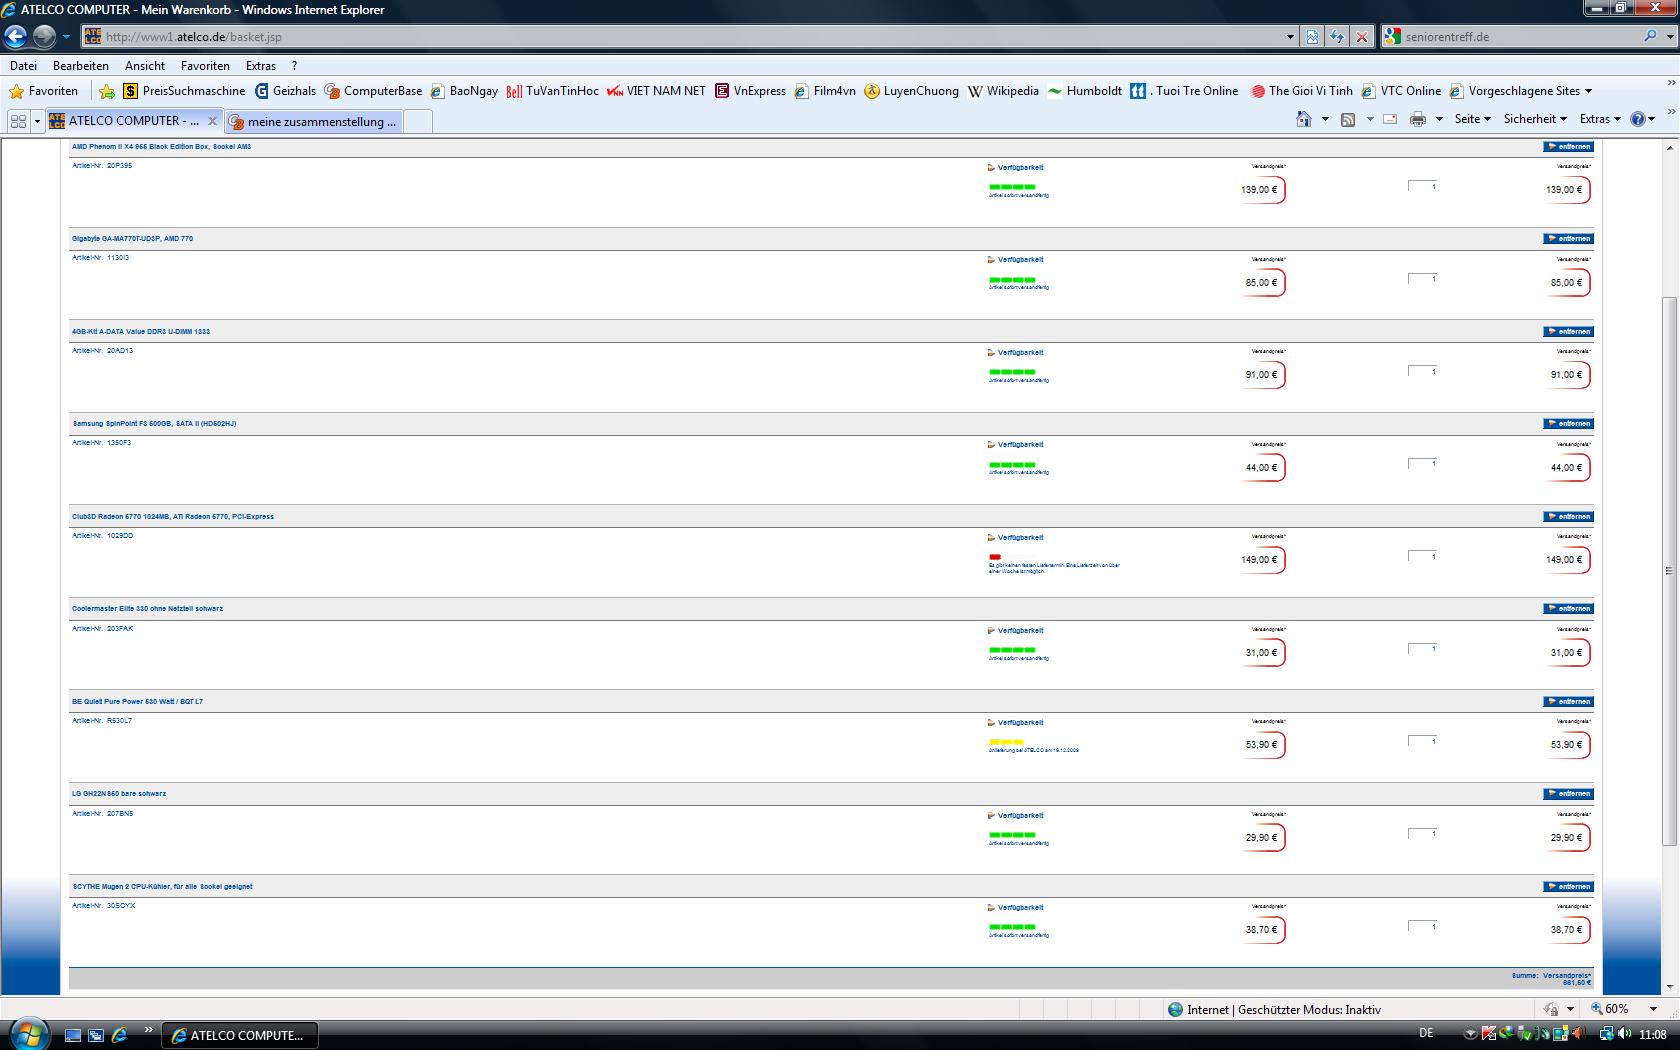Image resolution: width=1680 pixels, height=1050 pixels.
Task: Expand the Home button dropdown arrow
Action: coord(1325,119)
